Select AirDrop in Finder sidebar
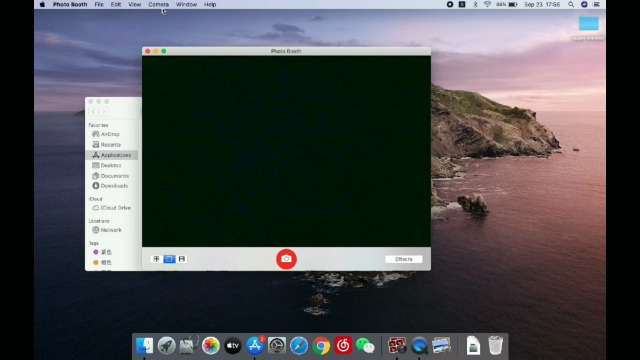This screenshot has height=360, width=640. [111, 134]
